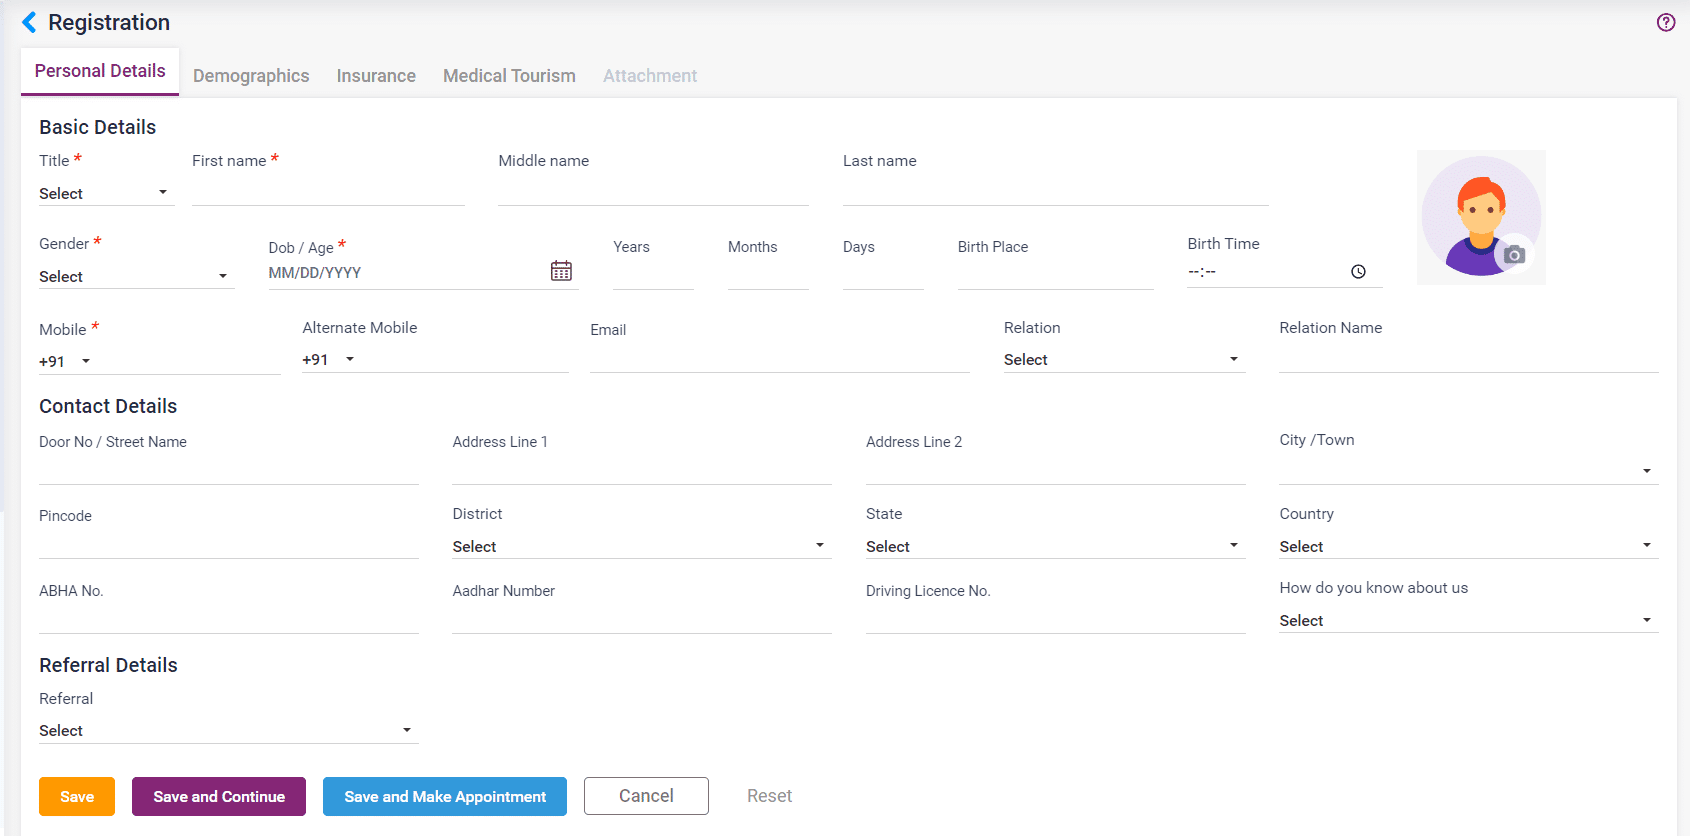Click the Birth Time clock icon
The width and height of the screenshot is (1690, 836).
coord(1358,272)
